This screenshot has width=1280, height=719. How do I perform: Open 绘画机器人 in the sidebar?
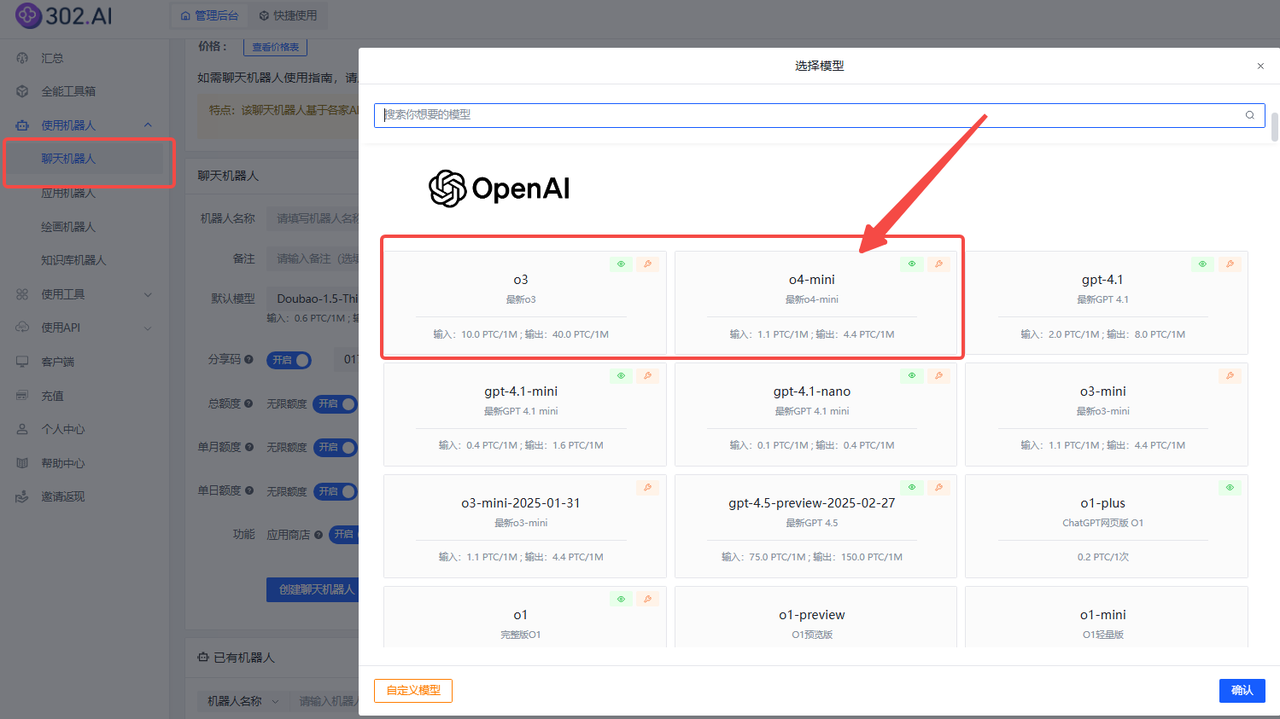68,227
